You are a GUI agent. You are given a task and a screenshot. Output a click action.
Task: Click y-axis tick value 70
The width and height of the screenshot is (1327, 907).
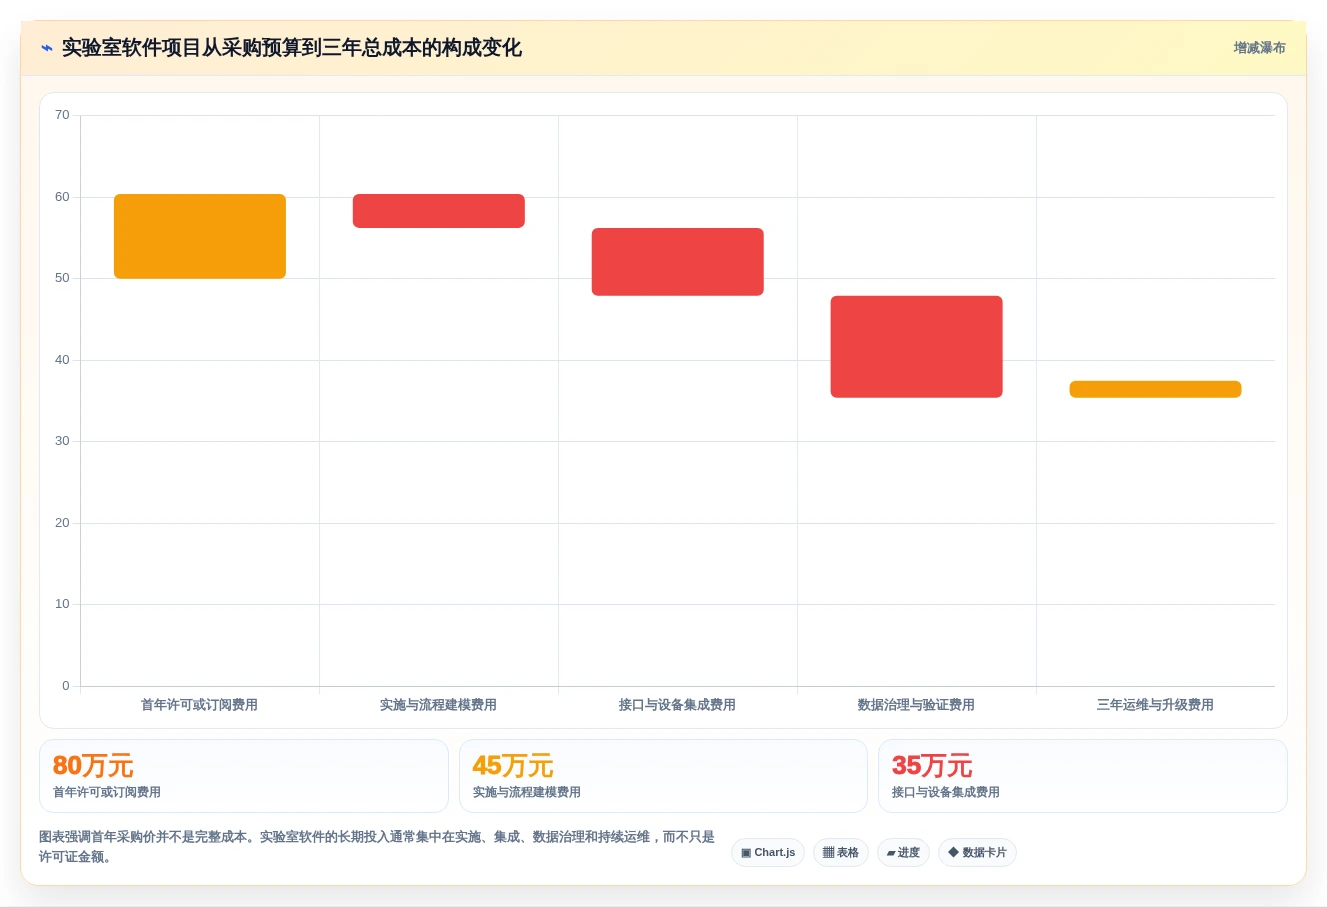pos(62,115)
